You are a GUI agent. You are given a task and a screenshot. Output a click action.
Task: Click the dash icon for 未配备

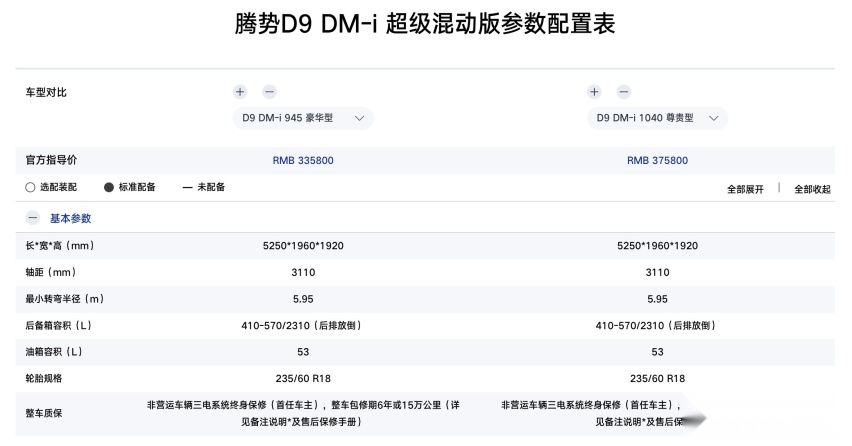click(187, 187)
